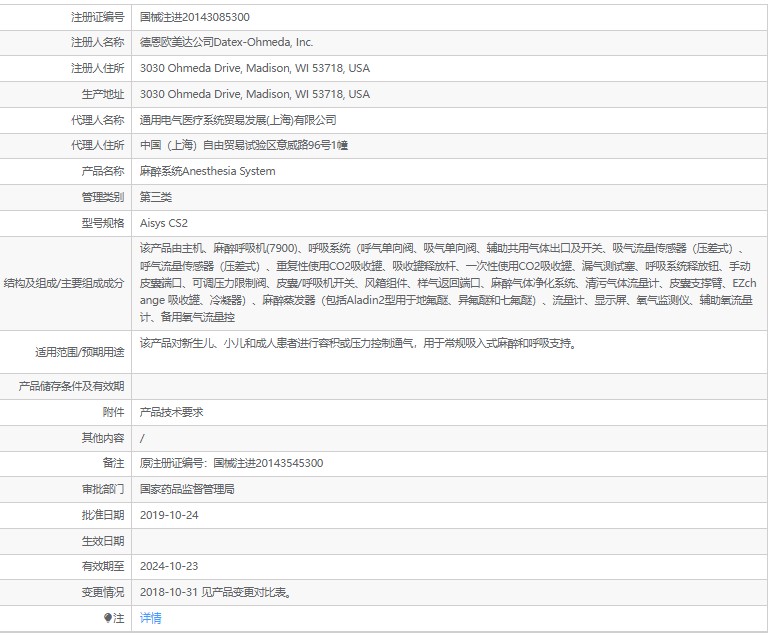Select the 代理人住所 label

pyautogui.click(x=98, y=145)
